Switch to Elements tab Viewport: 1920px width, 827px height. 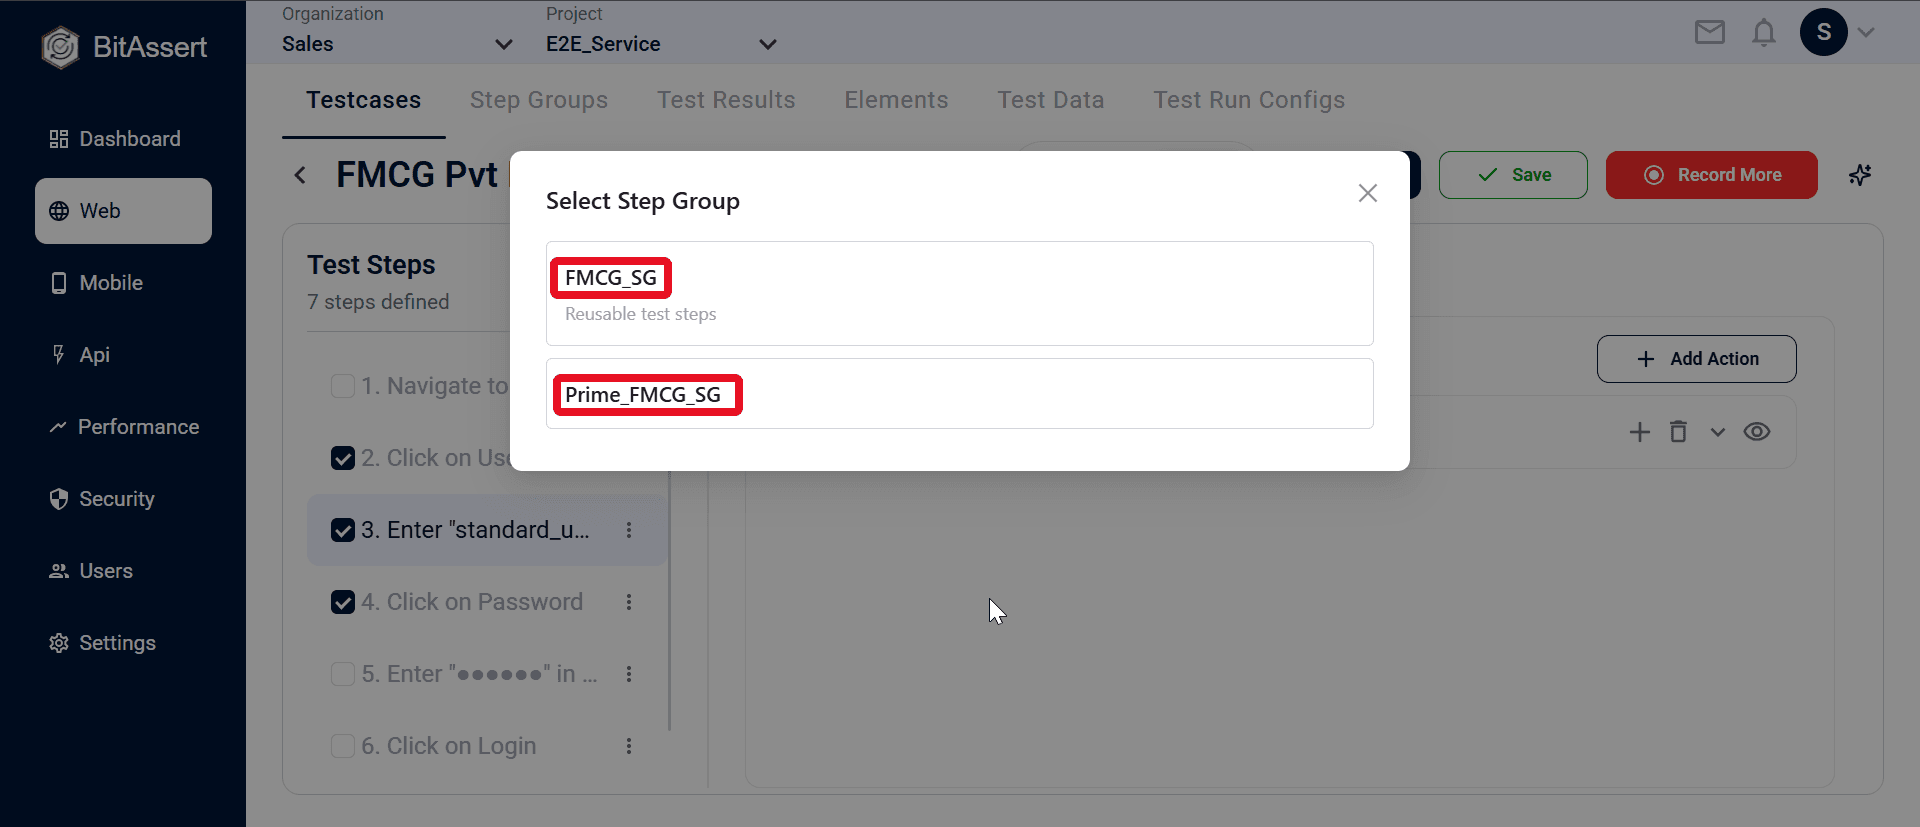pyautogui.click(x=896, y=100)
